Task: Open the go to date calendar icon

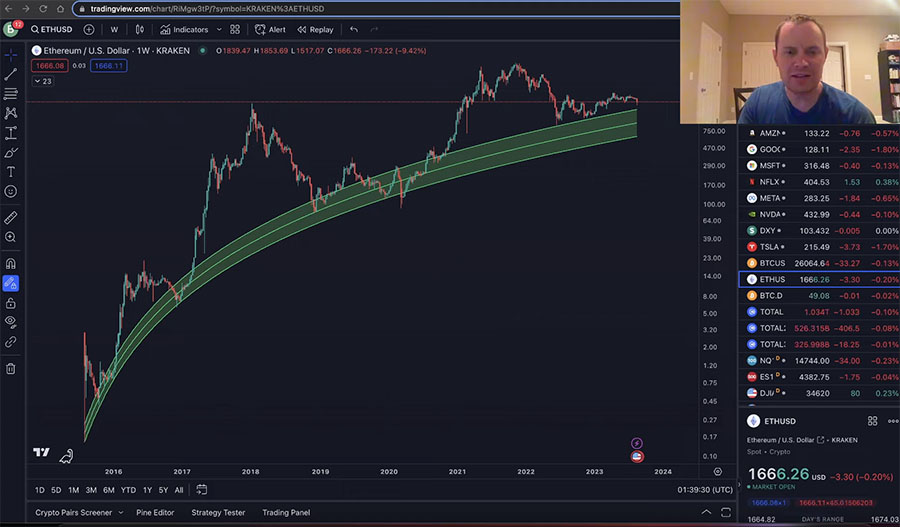Action: tap(201, 490)
